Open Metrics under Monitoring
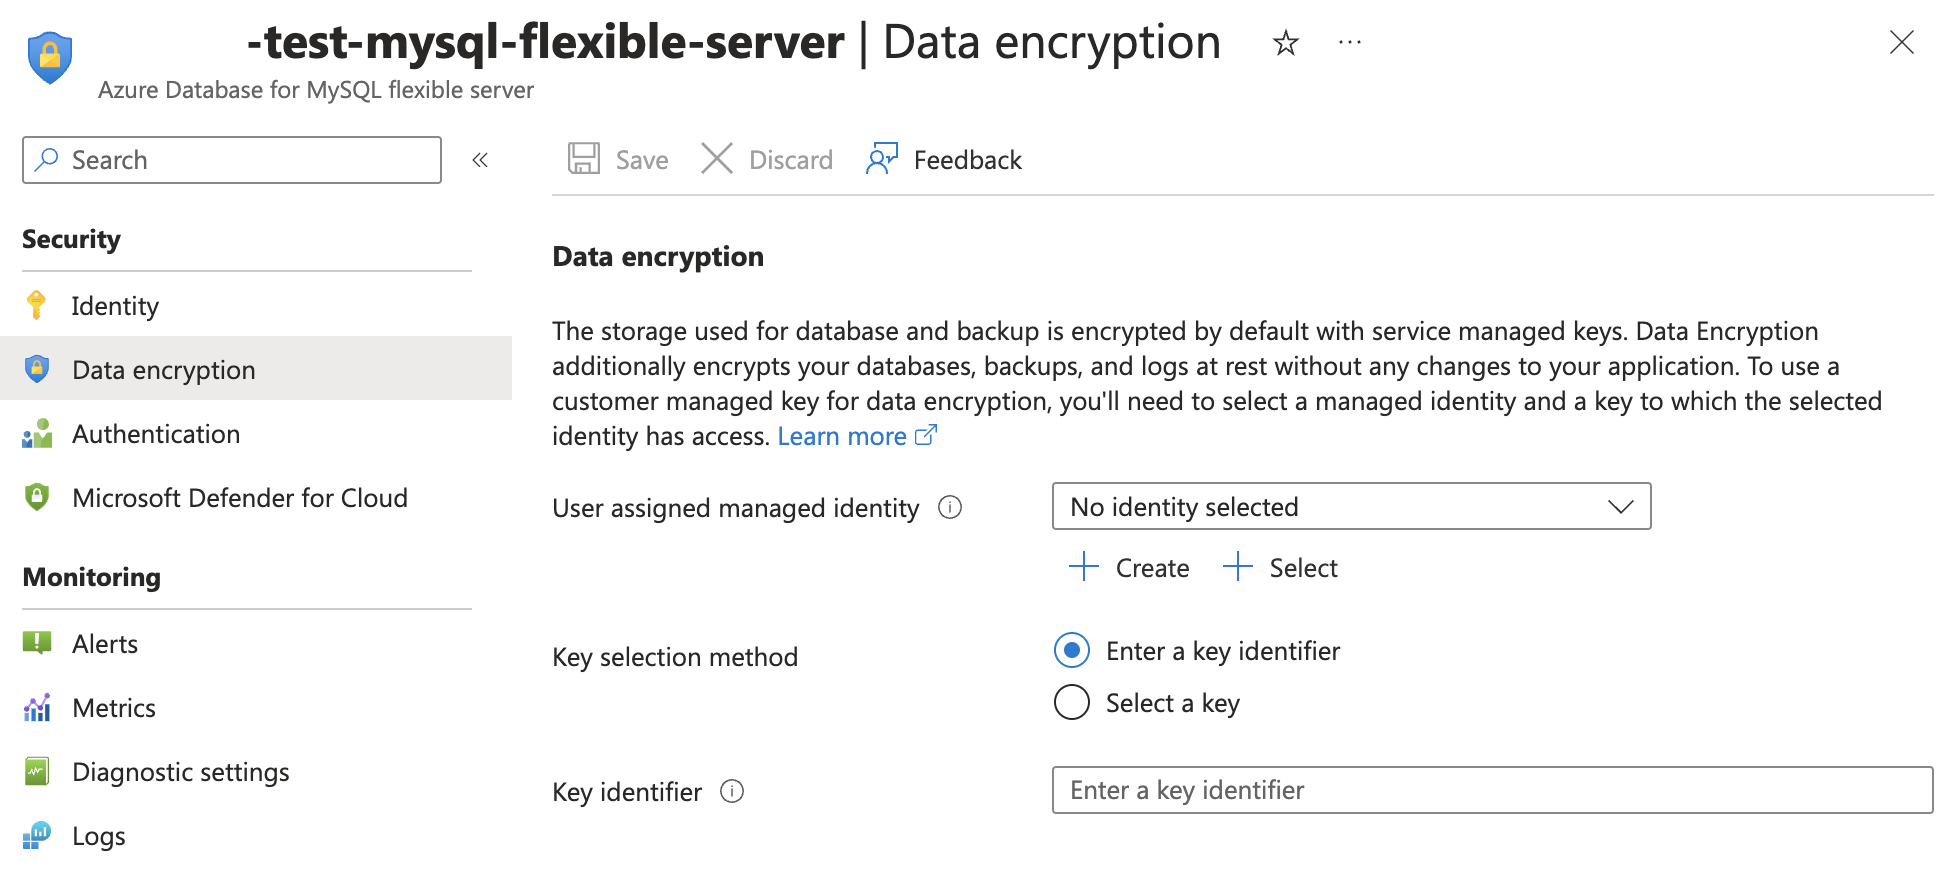Viewport: 1950px width, 870px height. [x=114, y=708]
